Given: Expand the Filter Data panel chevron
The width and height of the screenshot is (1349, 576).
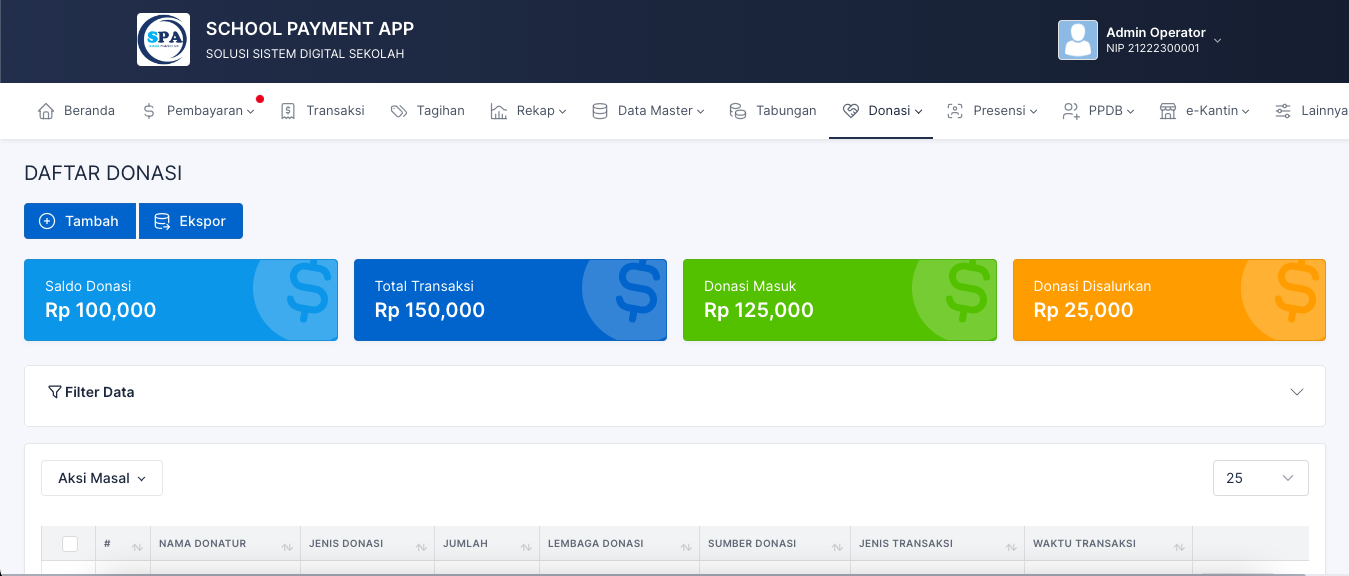Looking at the screenshot, I should 1297,392.
